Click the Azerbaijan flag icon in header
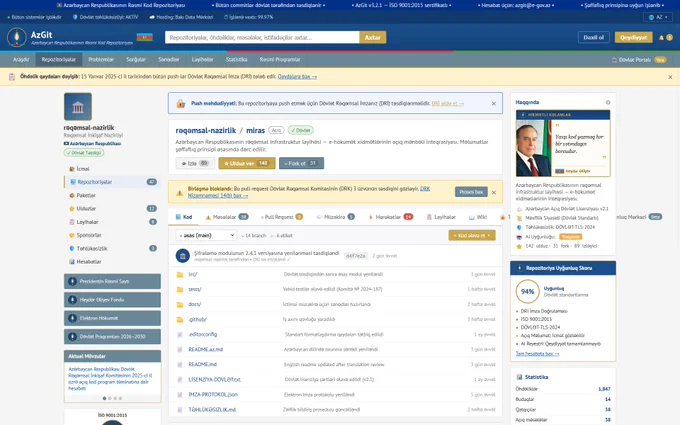Image resolution: width=680 pixels, height=425 pixels. click(144, 37)
